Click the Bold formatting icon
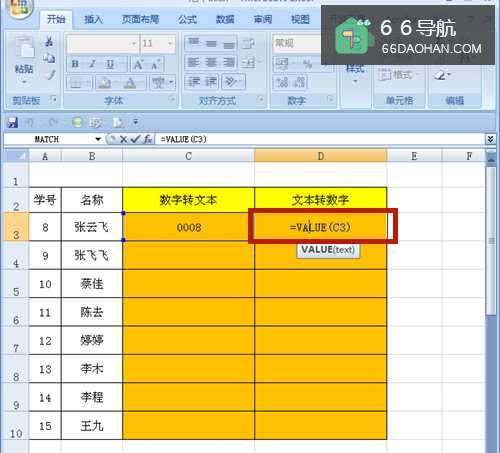 pyautogui.click(x=75, y=64)
